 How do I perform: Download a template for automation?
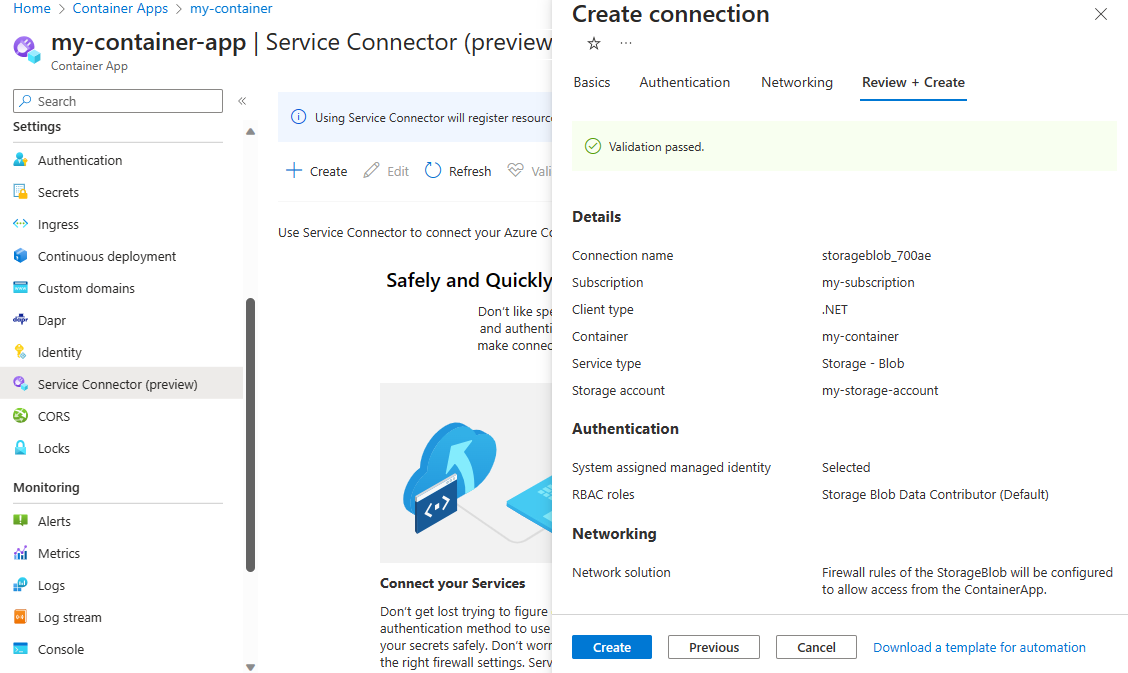point(979,647)
